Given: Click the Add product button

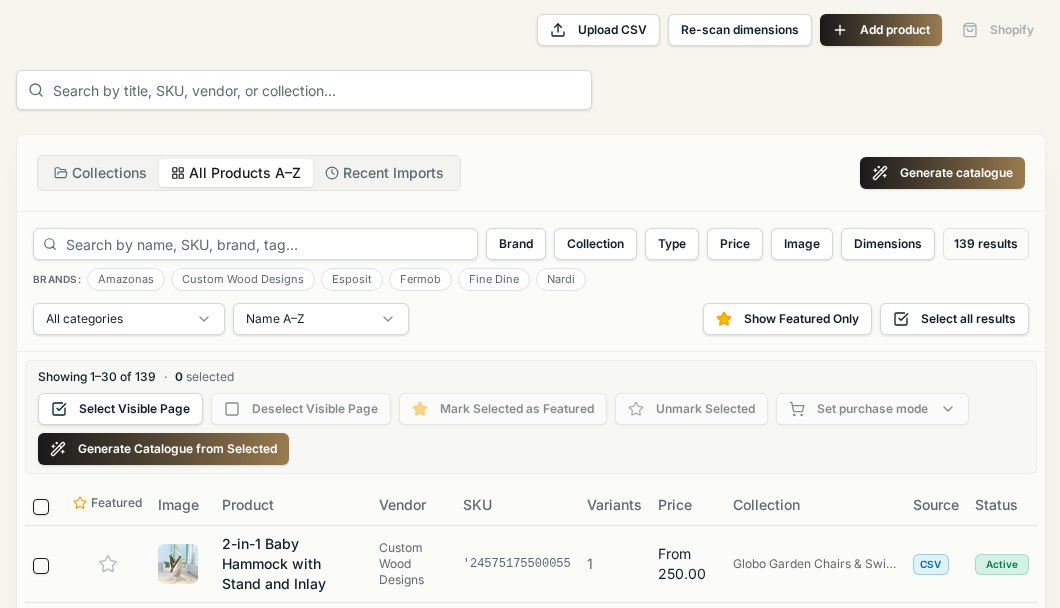Looking at the screenshot, I should tap(881, 30).
